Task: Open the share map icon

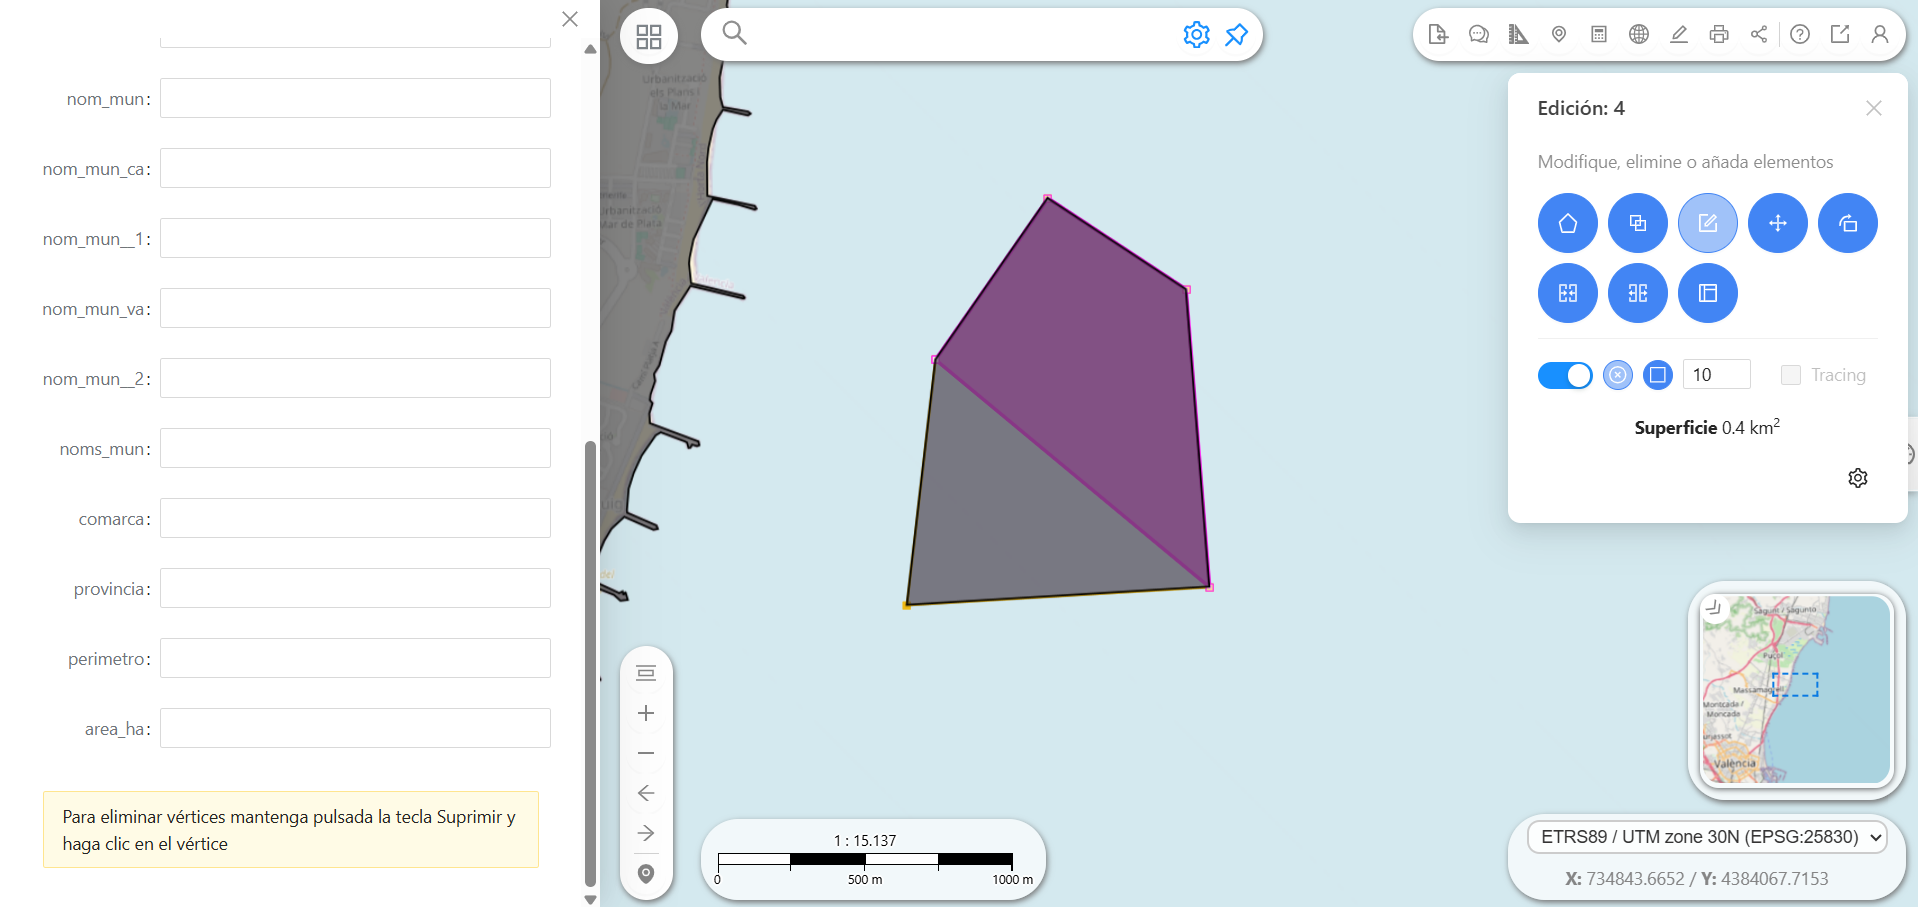Action: [1759, 34]
